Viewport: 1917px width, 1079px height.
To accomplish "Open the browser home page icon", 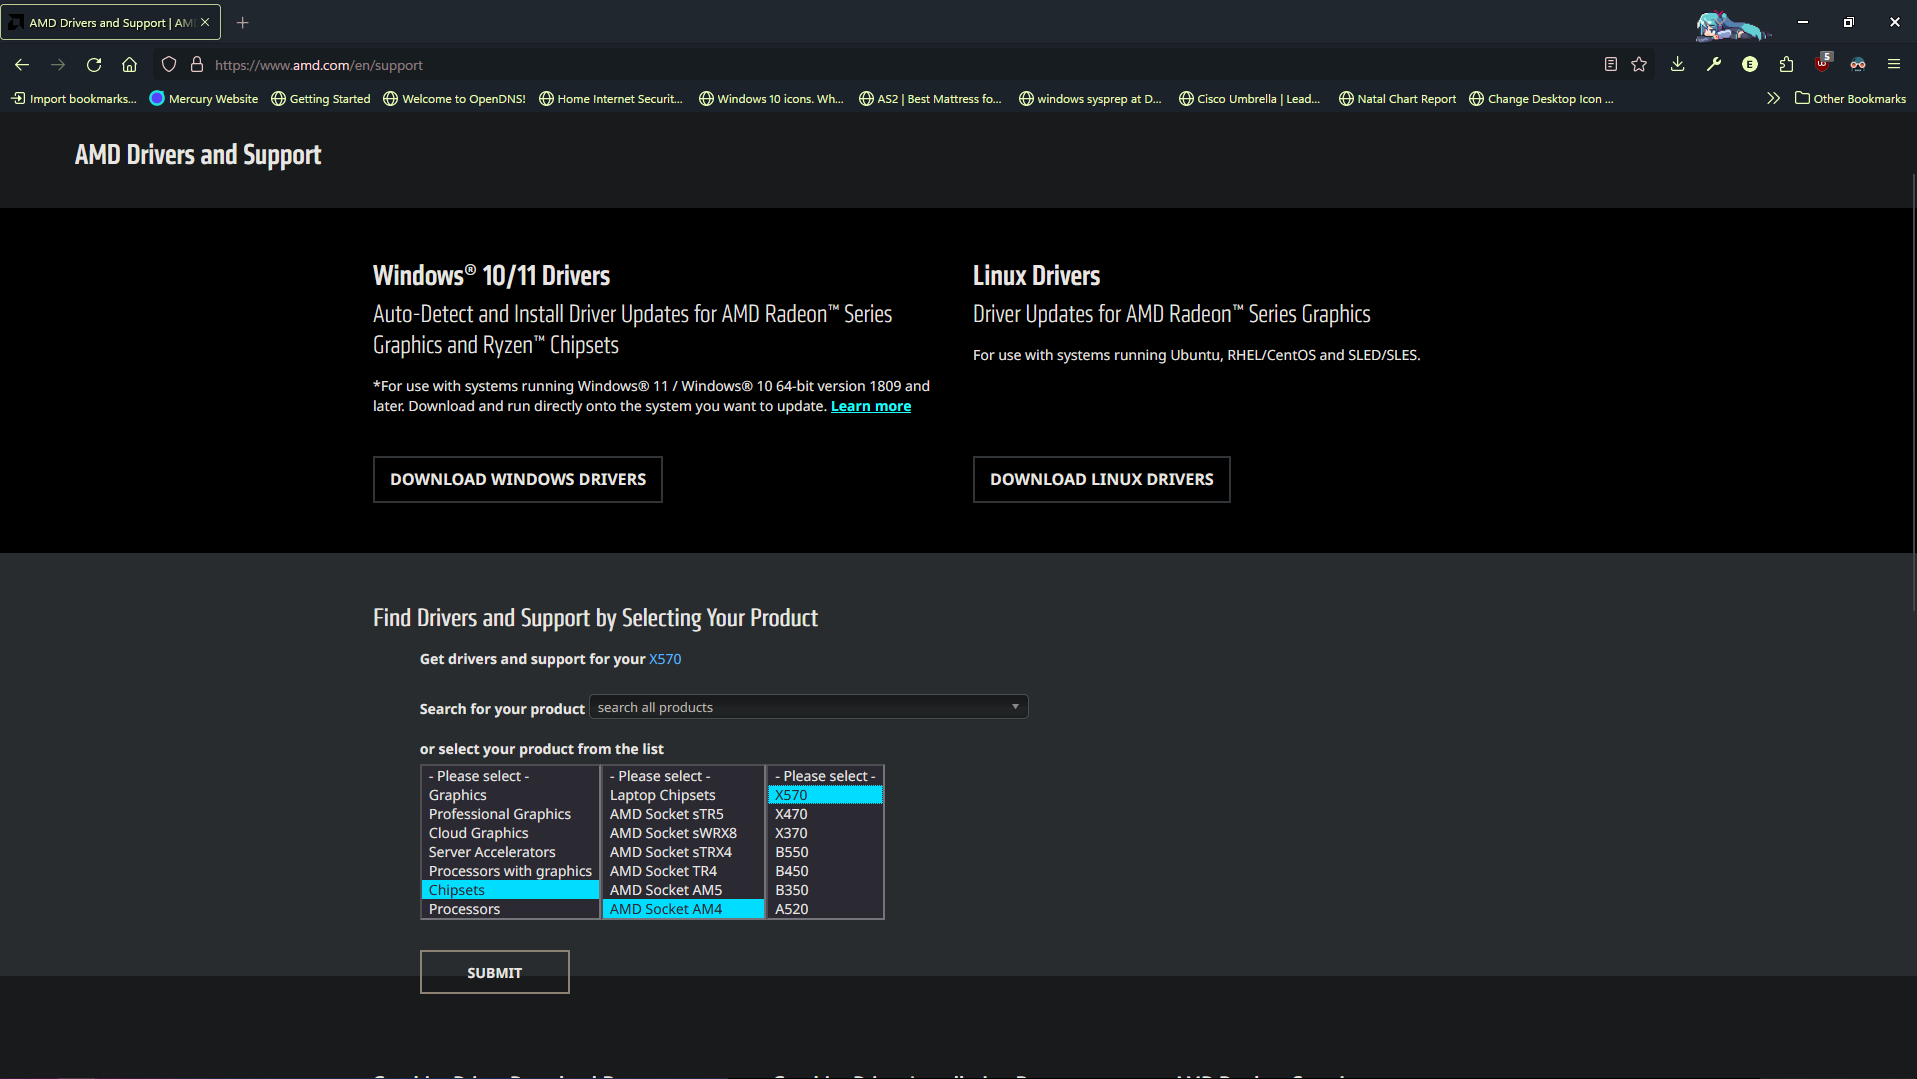I will [130, 65].
